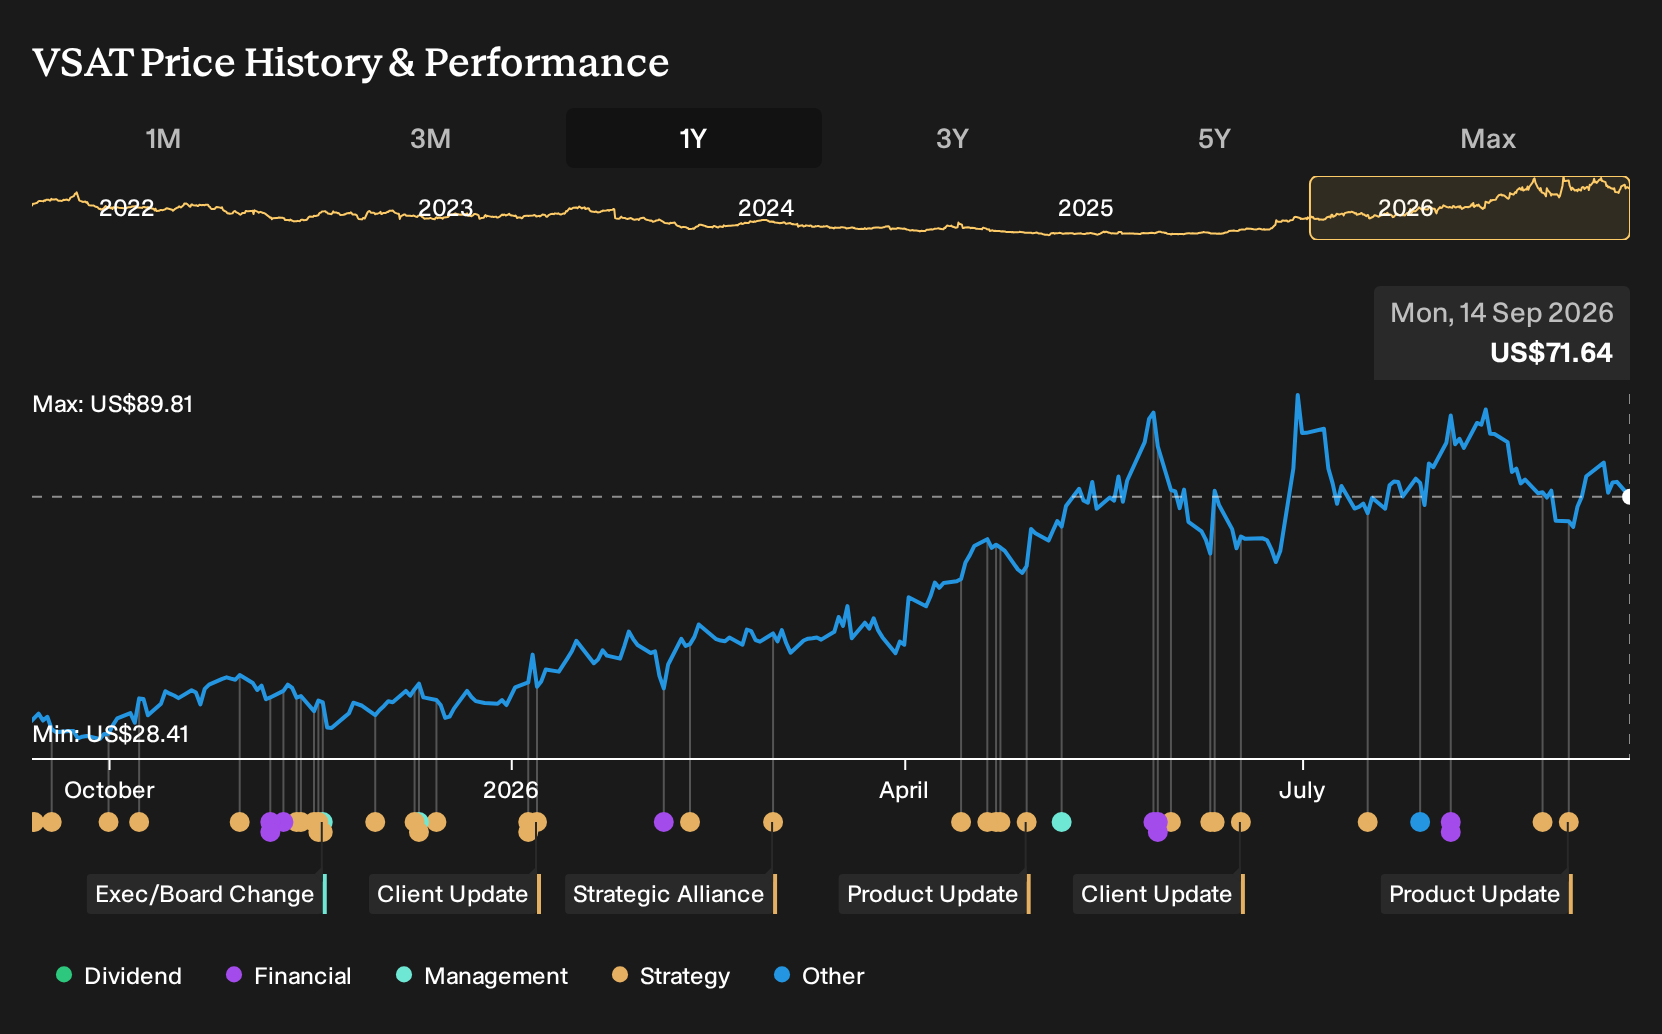Screen dimensions: 1662x1034
Task: Click the teal Management event dot after April
Action: pyautogui.click(x=1062, y=822)
